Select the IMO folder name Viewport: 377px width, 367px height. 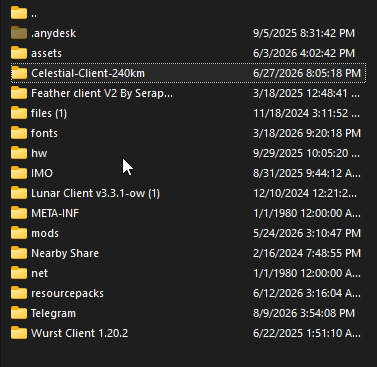(x=42, y=173)
